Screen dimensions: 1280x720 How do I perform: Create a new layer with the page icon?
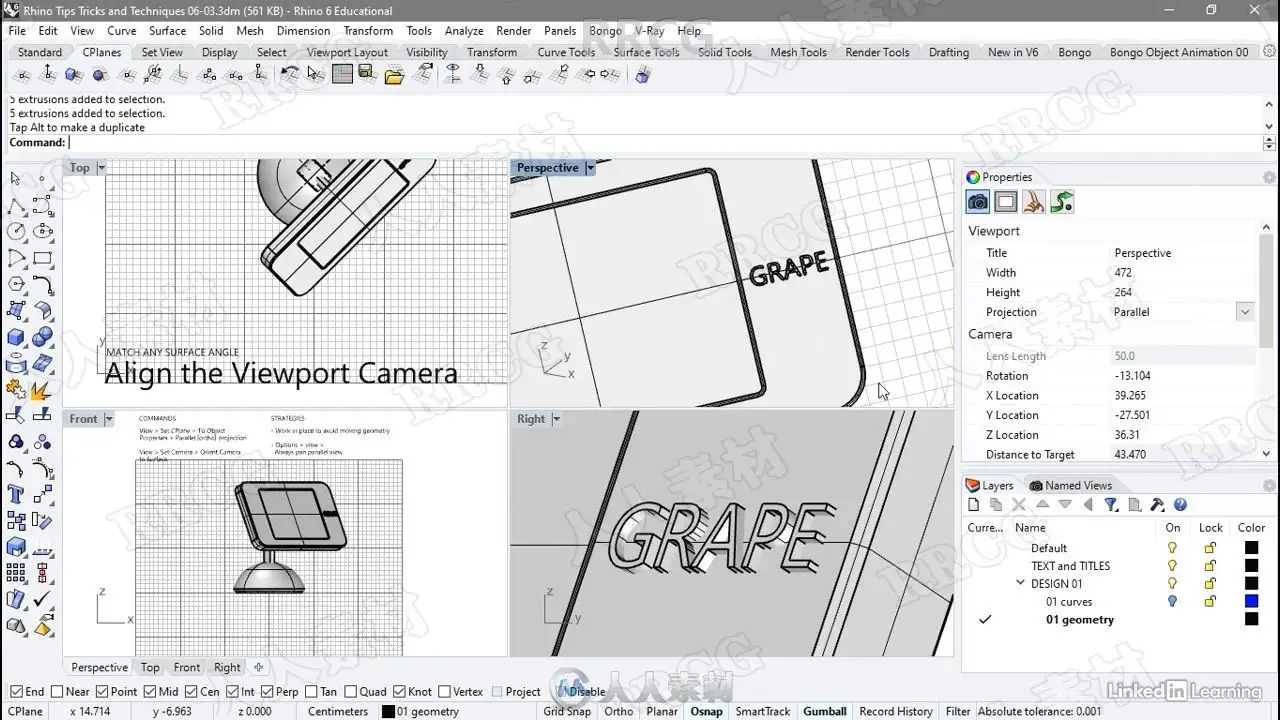[x=973, y=505]
